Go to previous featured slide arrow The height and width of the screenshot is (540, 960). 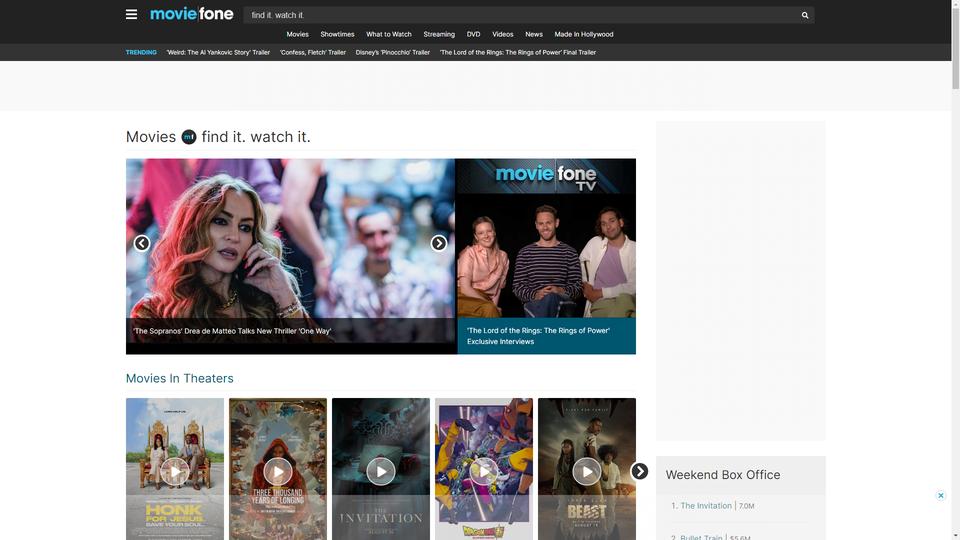[x=141, y=243]
